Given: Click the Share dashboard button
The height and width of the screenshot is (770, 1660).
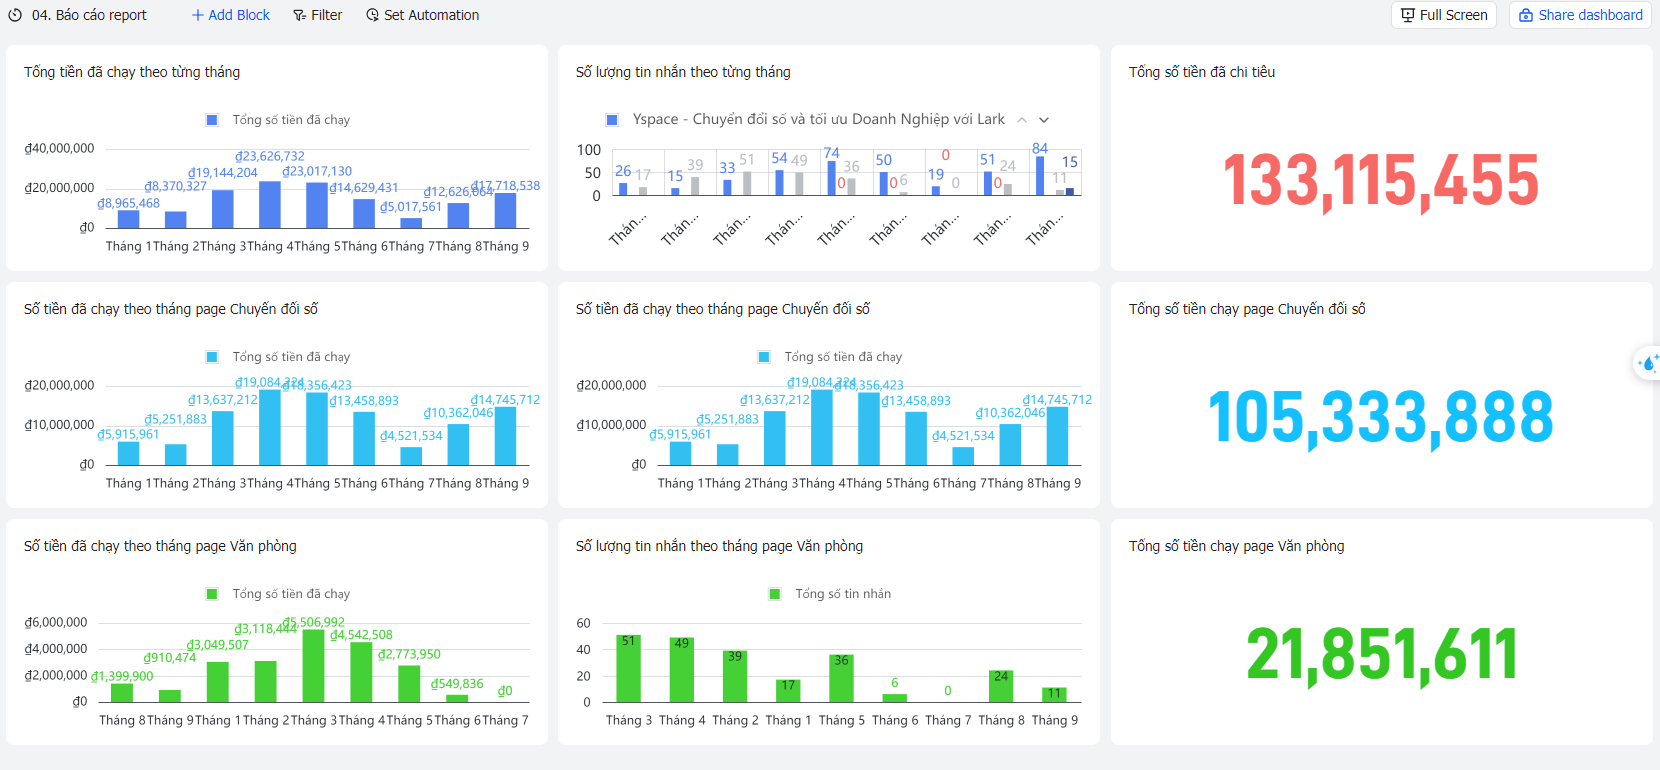Looking at the screenshot, I should [x=1580, y=15].
